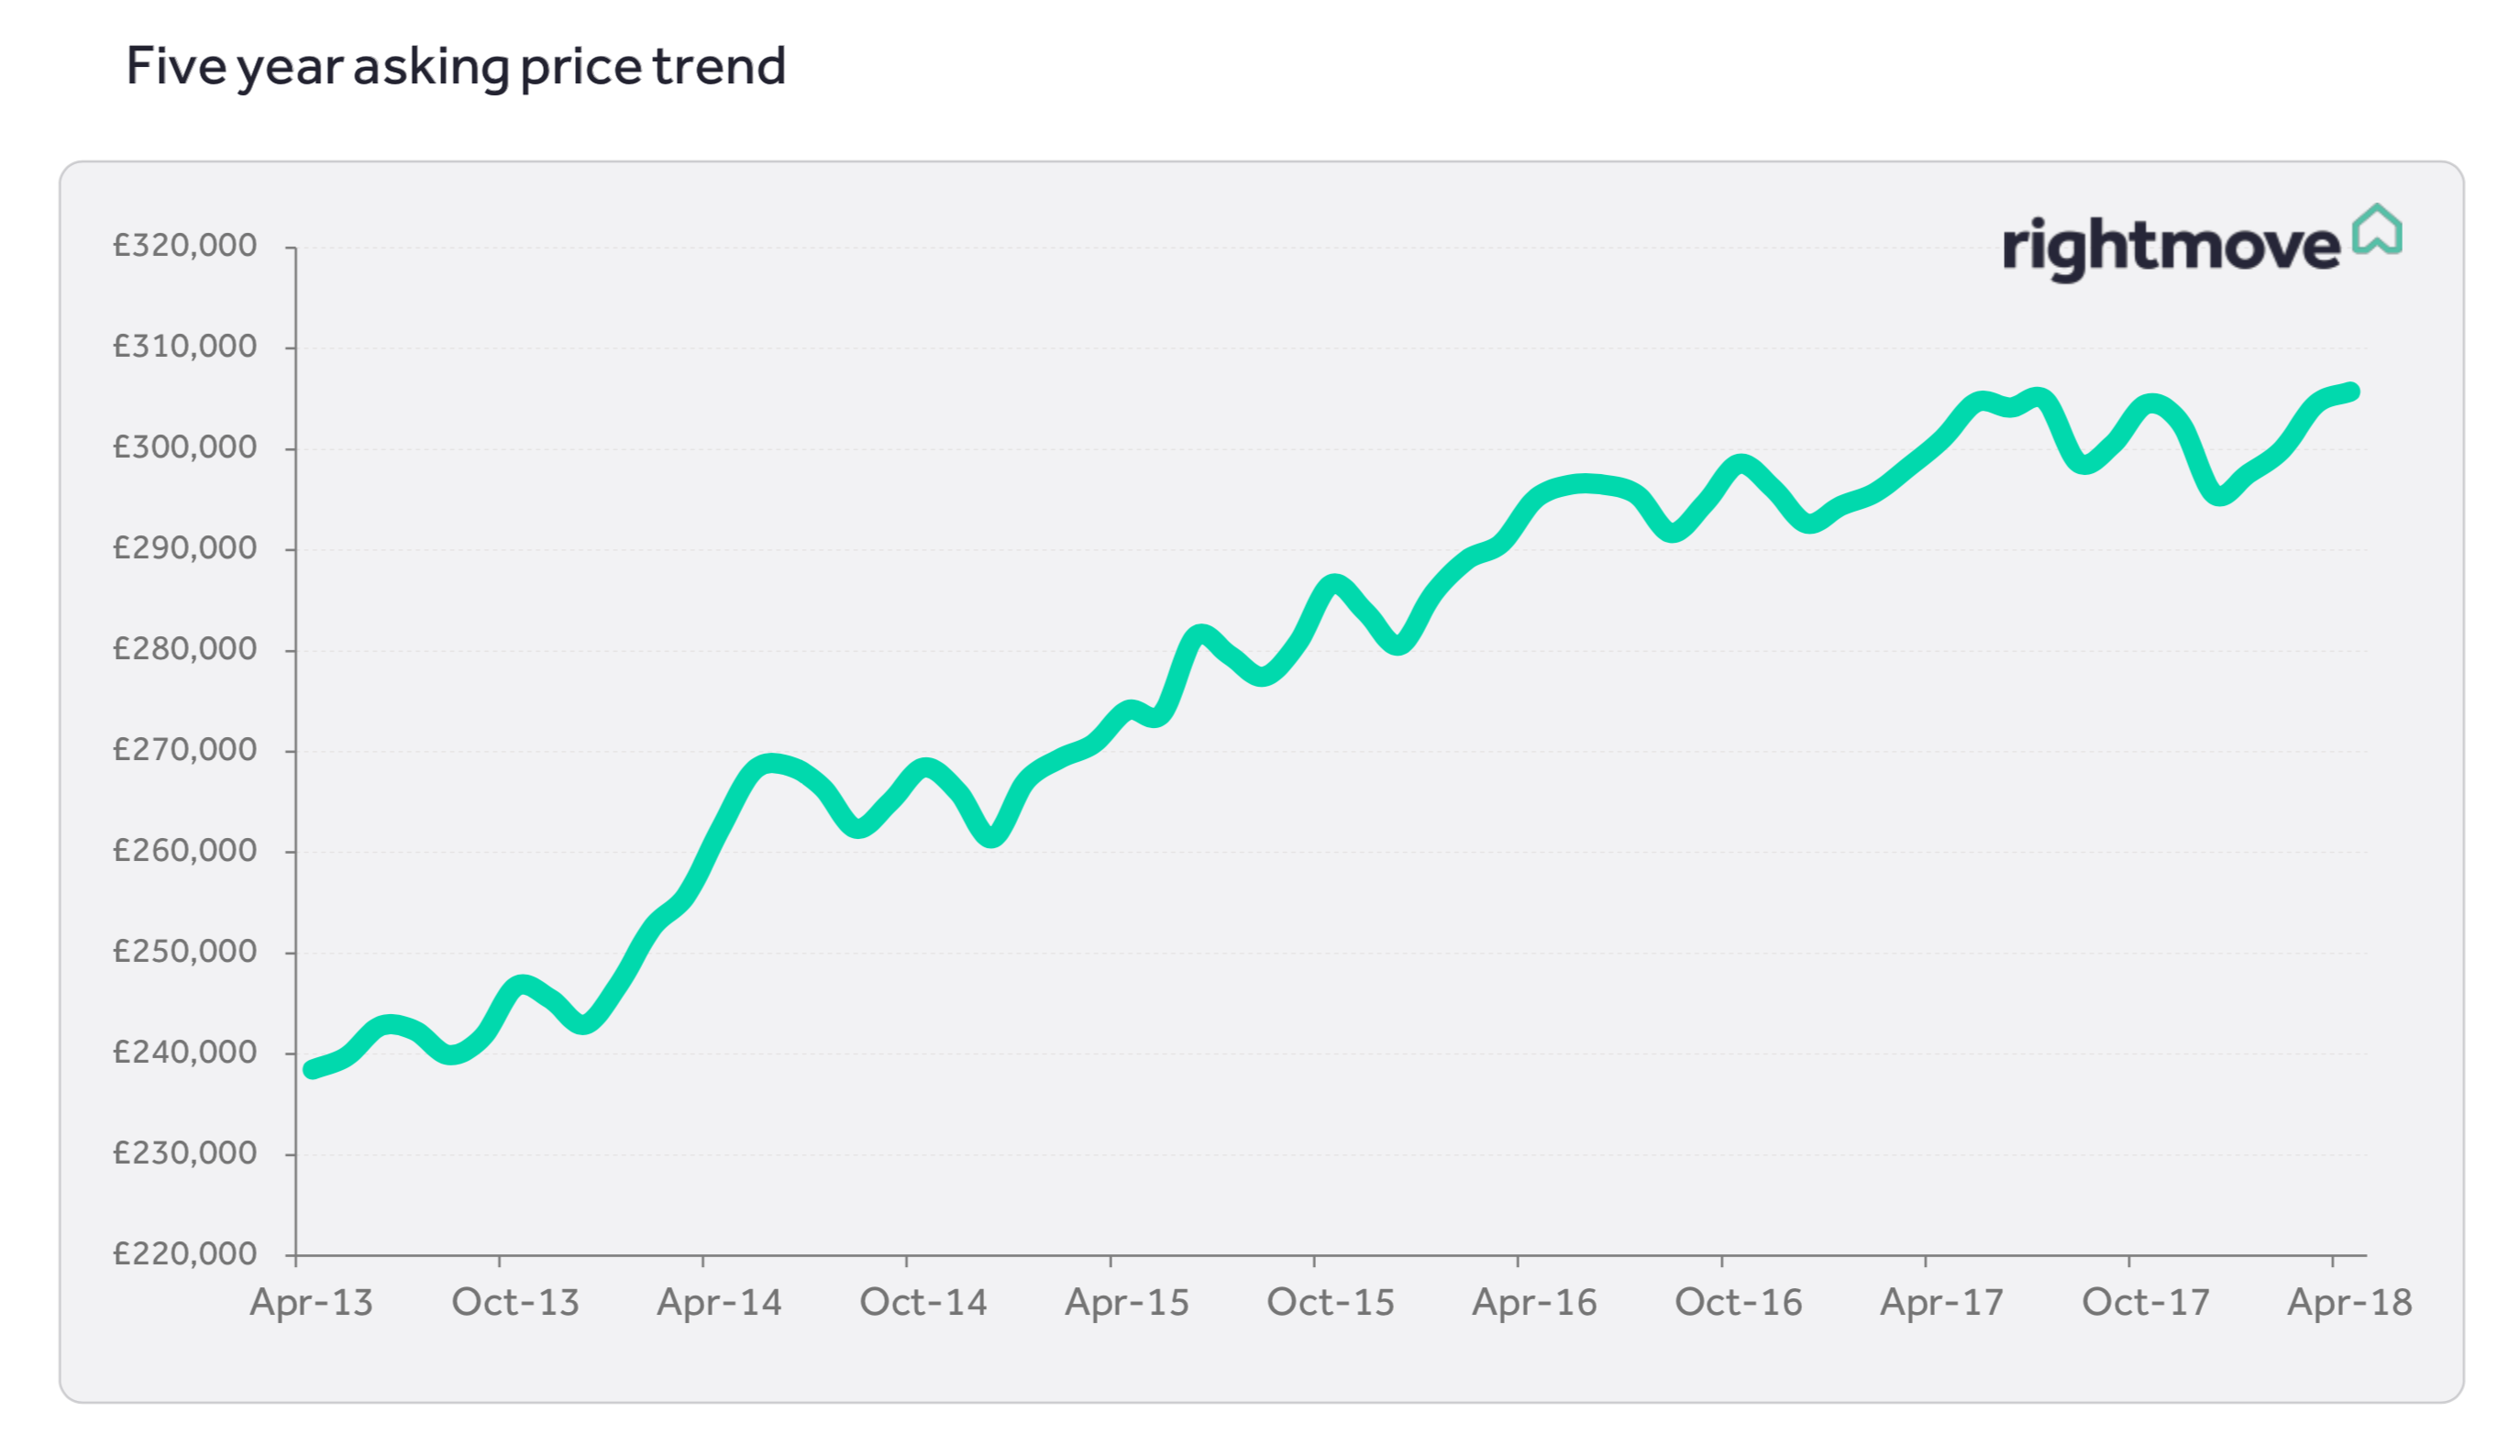Click the rightmove brand wordmark
This screenshot has height=1456, width=2520.
pyautogui.click(x=2170, y=247)
